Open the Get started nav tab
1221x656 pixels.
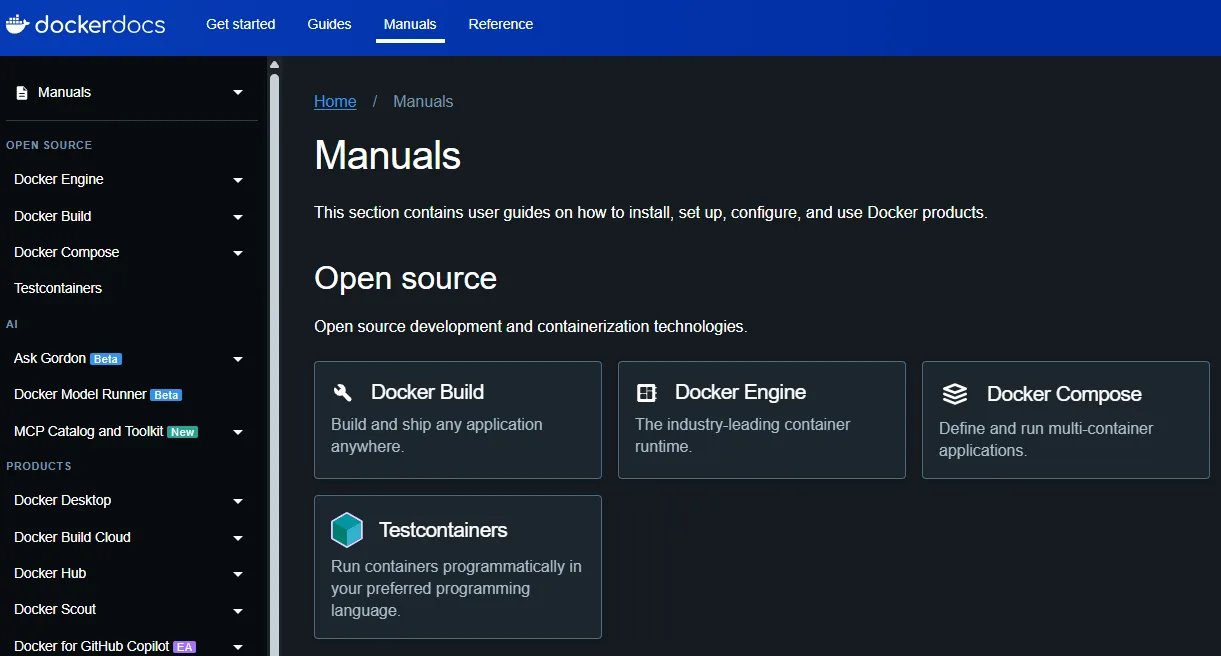click(241, 24)
